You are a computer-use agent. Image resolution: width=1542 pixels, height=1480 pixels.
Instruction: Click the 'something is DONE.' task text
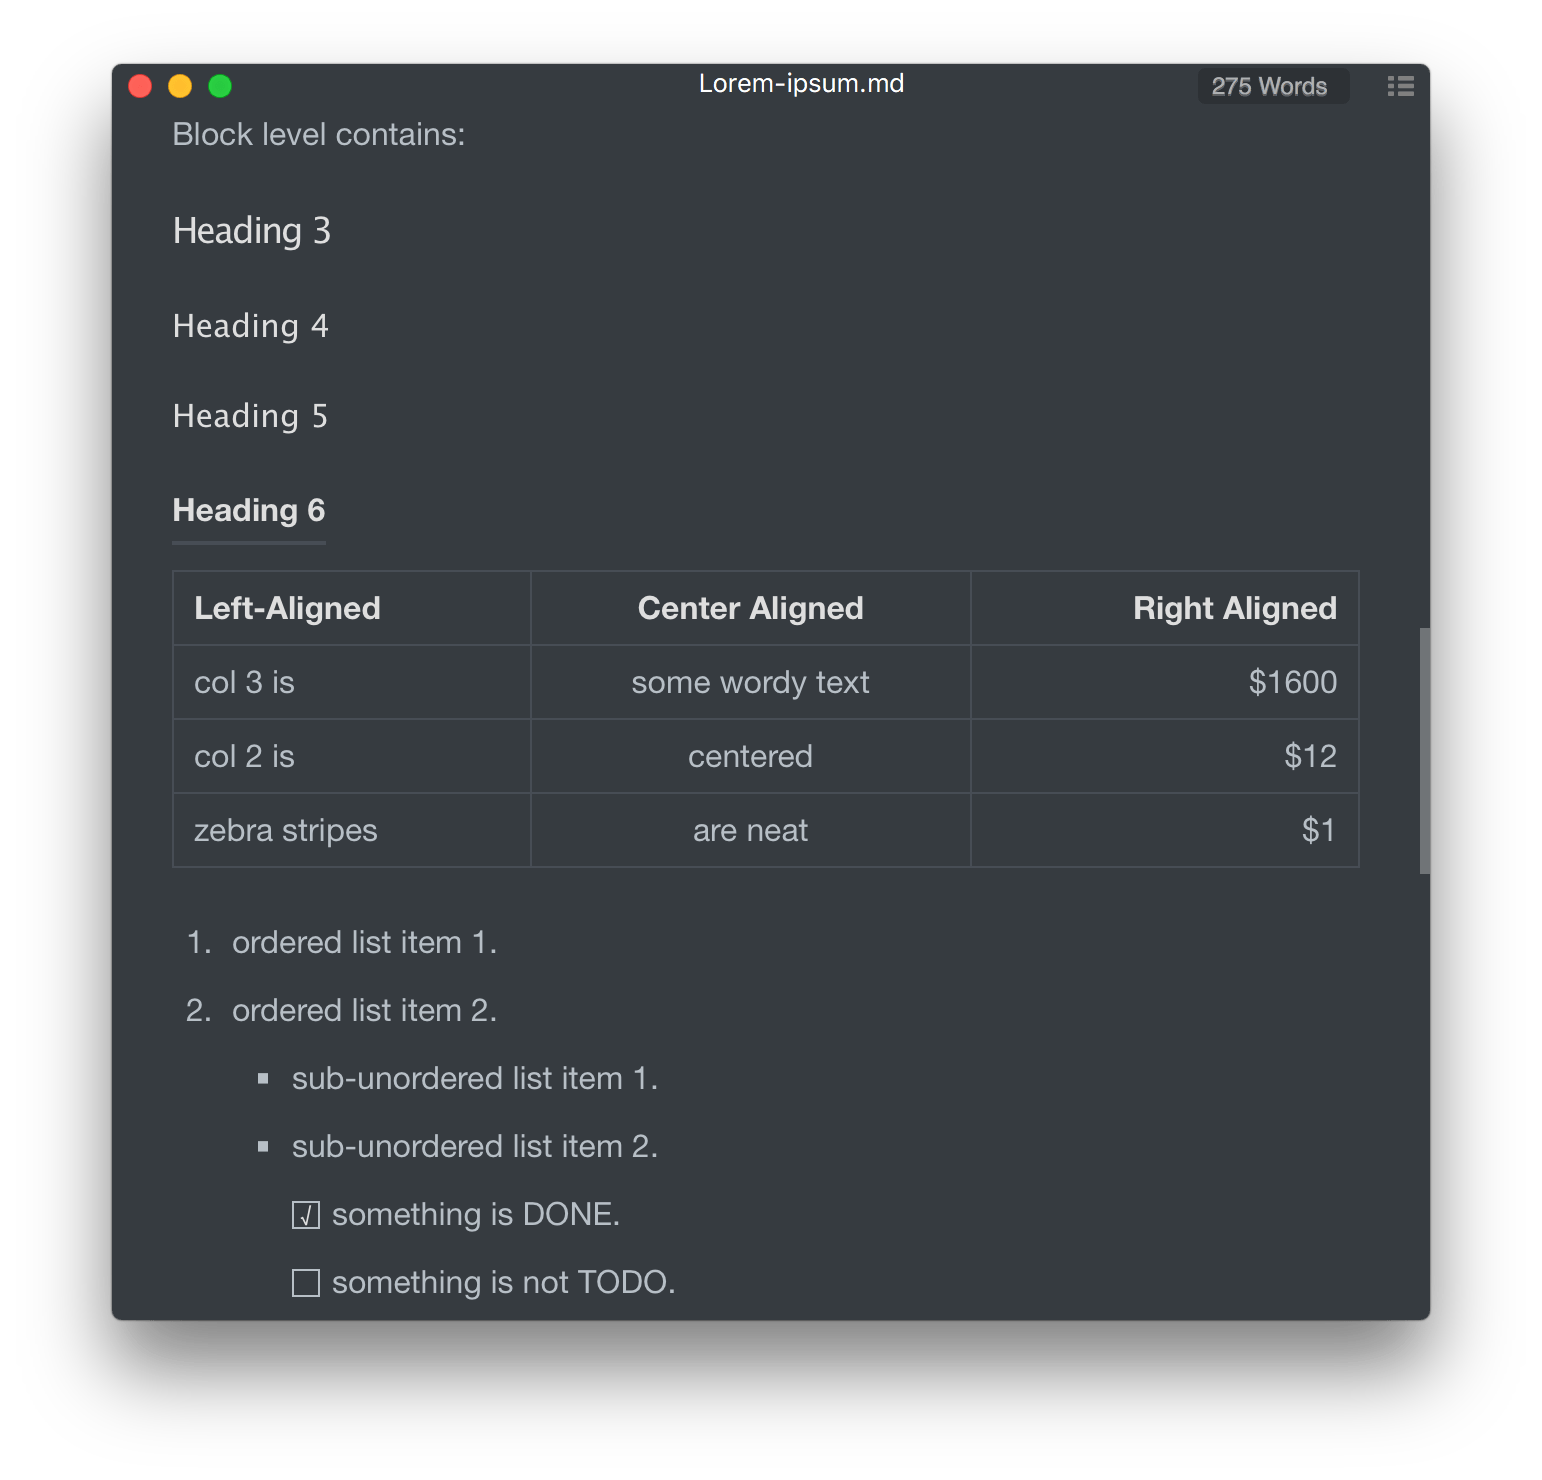476,1214
